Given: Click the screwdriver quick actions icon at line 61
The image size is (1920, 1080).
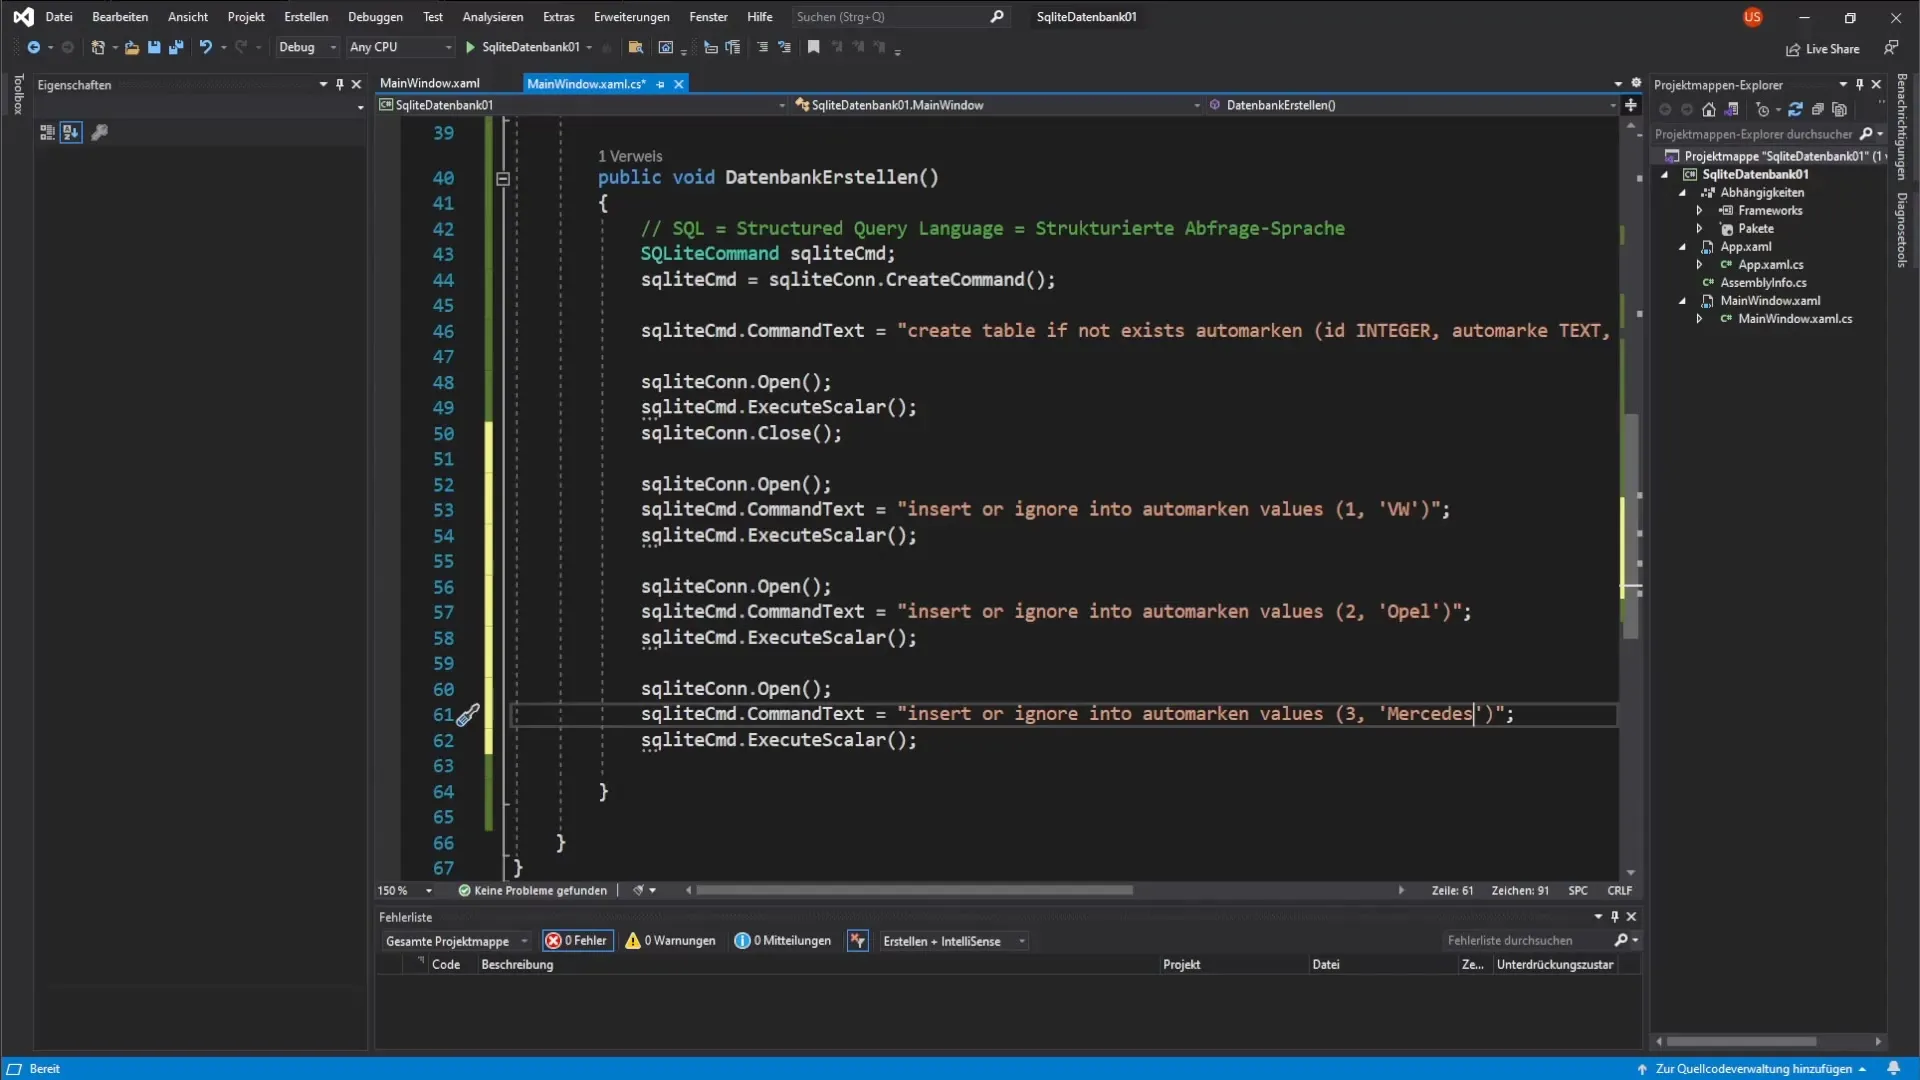Looking at the screenshot, I should (x=467, y=715).
